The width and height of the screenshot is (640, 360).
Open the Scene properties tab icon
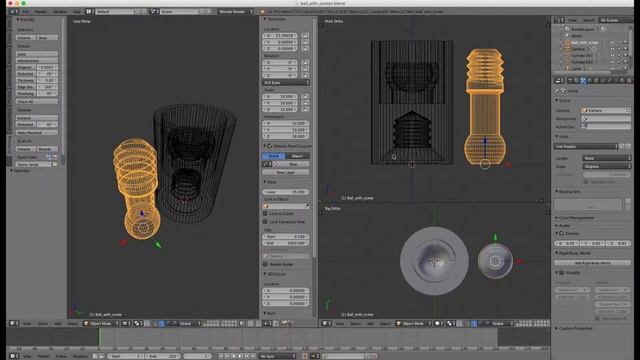[x=583, y=81]
